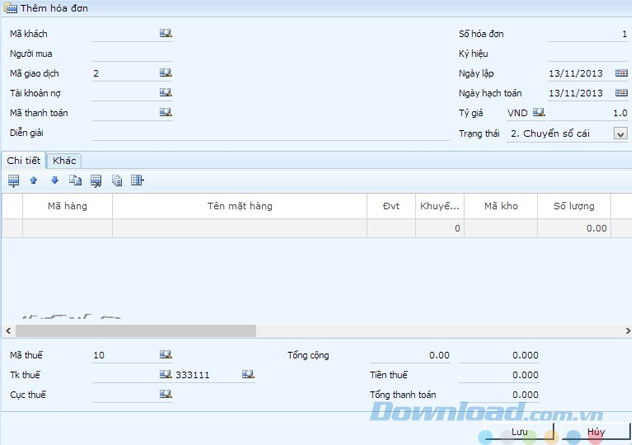Move row up with the up arrow
Screen dimensions: 632x445
coord(33,181)
